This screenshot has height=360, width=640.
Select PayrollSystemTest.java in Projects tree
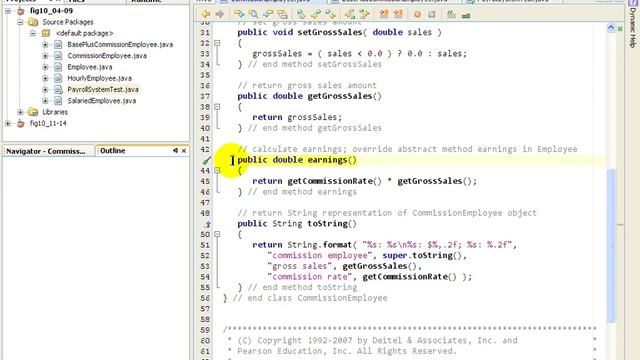tap(103, 89)
